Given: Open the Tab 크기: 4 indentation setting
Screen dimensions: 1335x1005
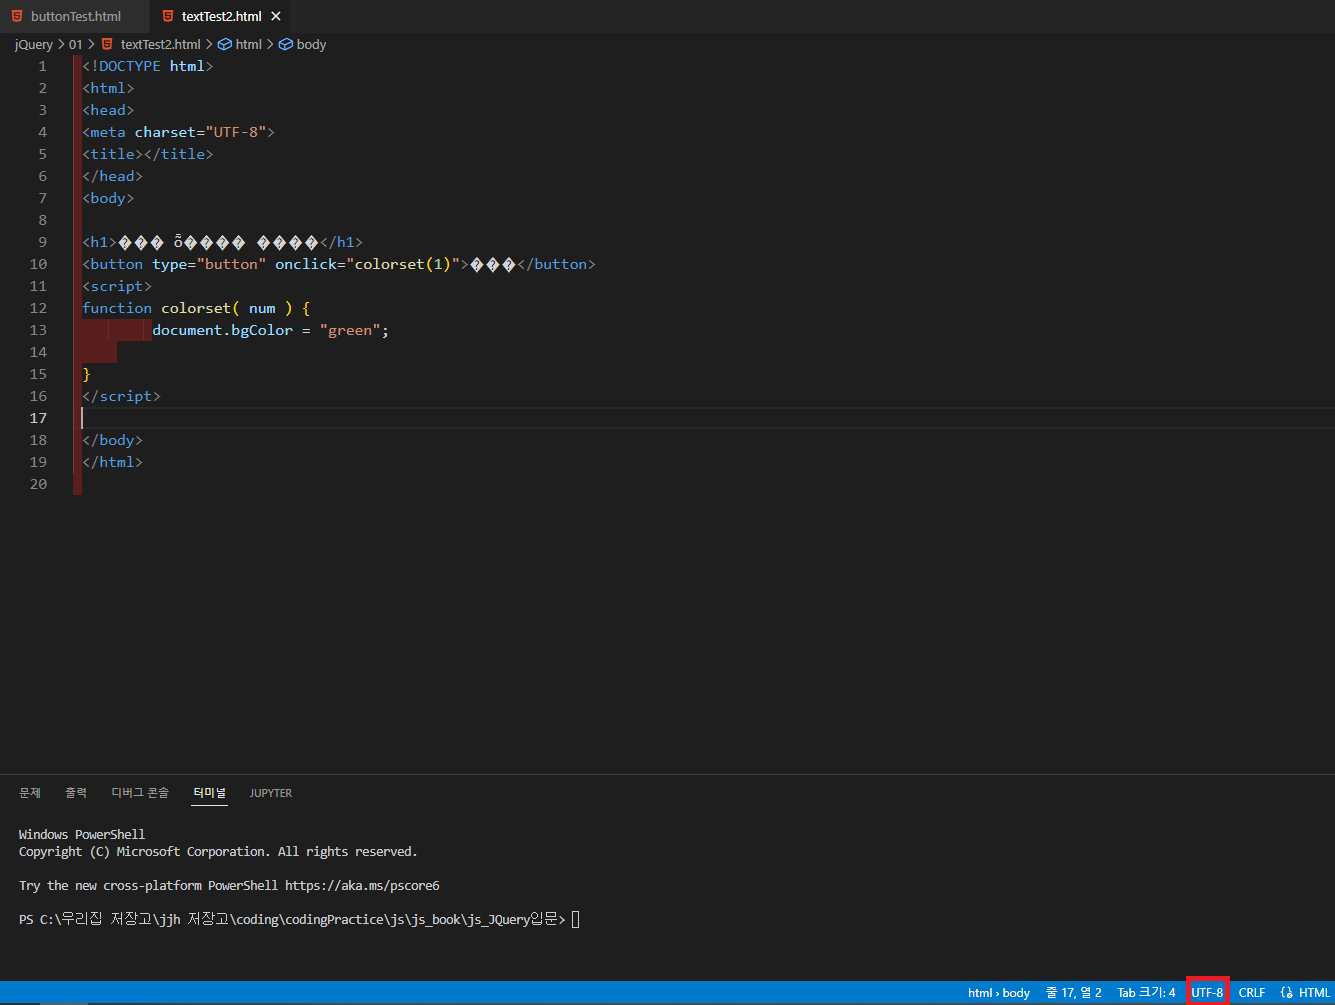Looking at the screenshot, I should tap(1146, 992).
